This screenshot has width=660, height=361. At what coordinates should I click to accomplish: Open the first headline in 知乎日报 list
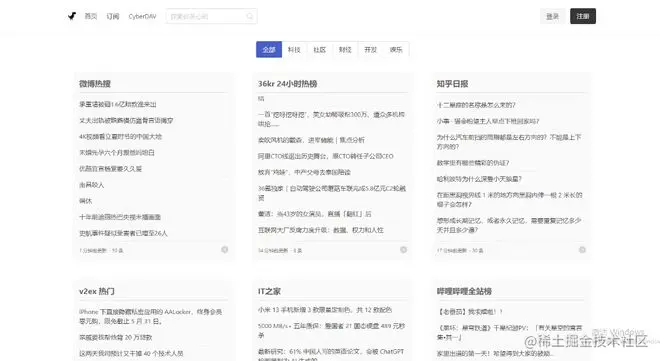(x=476, y=105)
